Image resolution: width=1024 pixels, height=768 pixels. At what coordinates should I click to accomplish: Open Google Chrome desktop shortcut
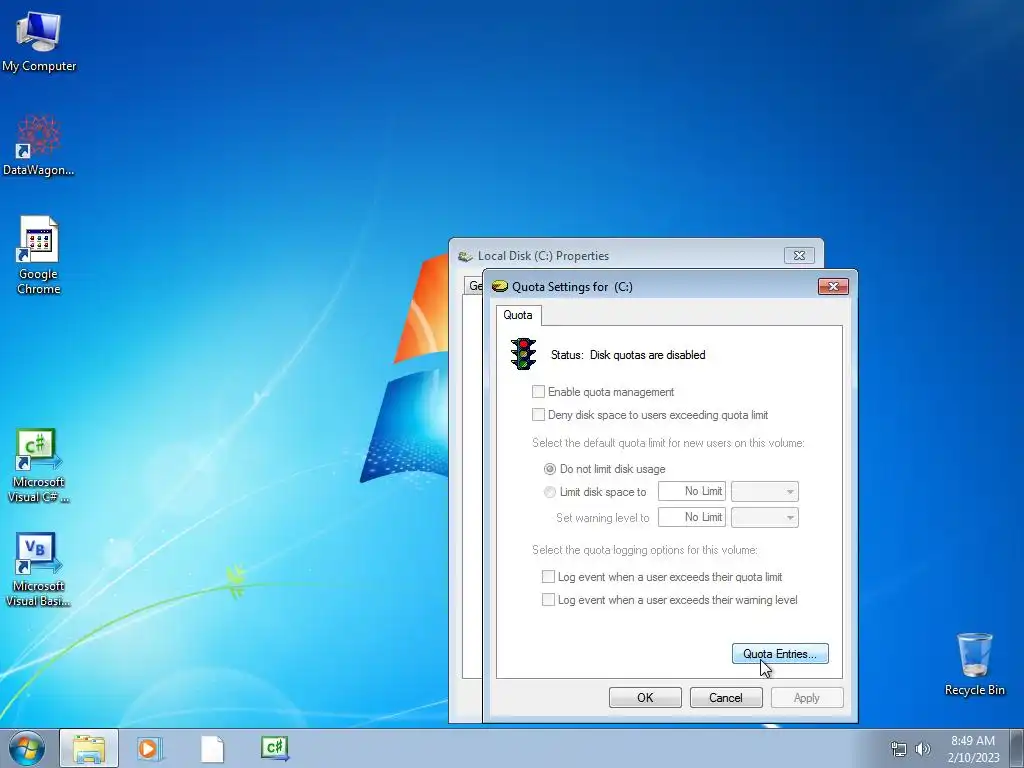(39, 255)
